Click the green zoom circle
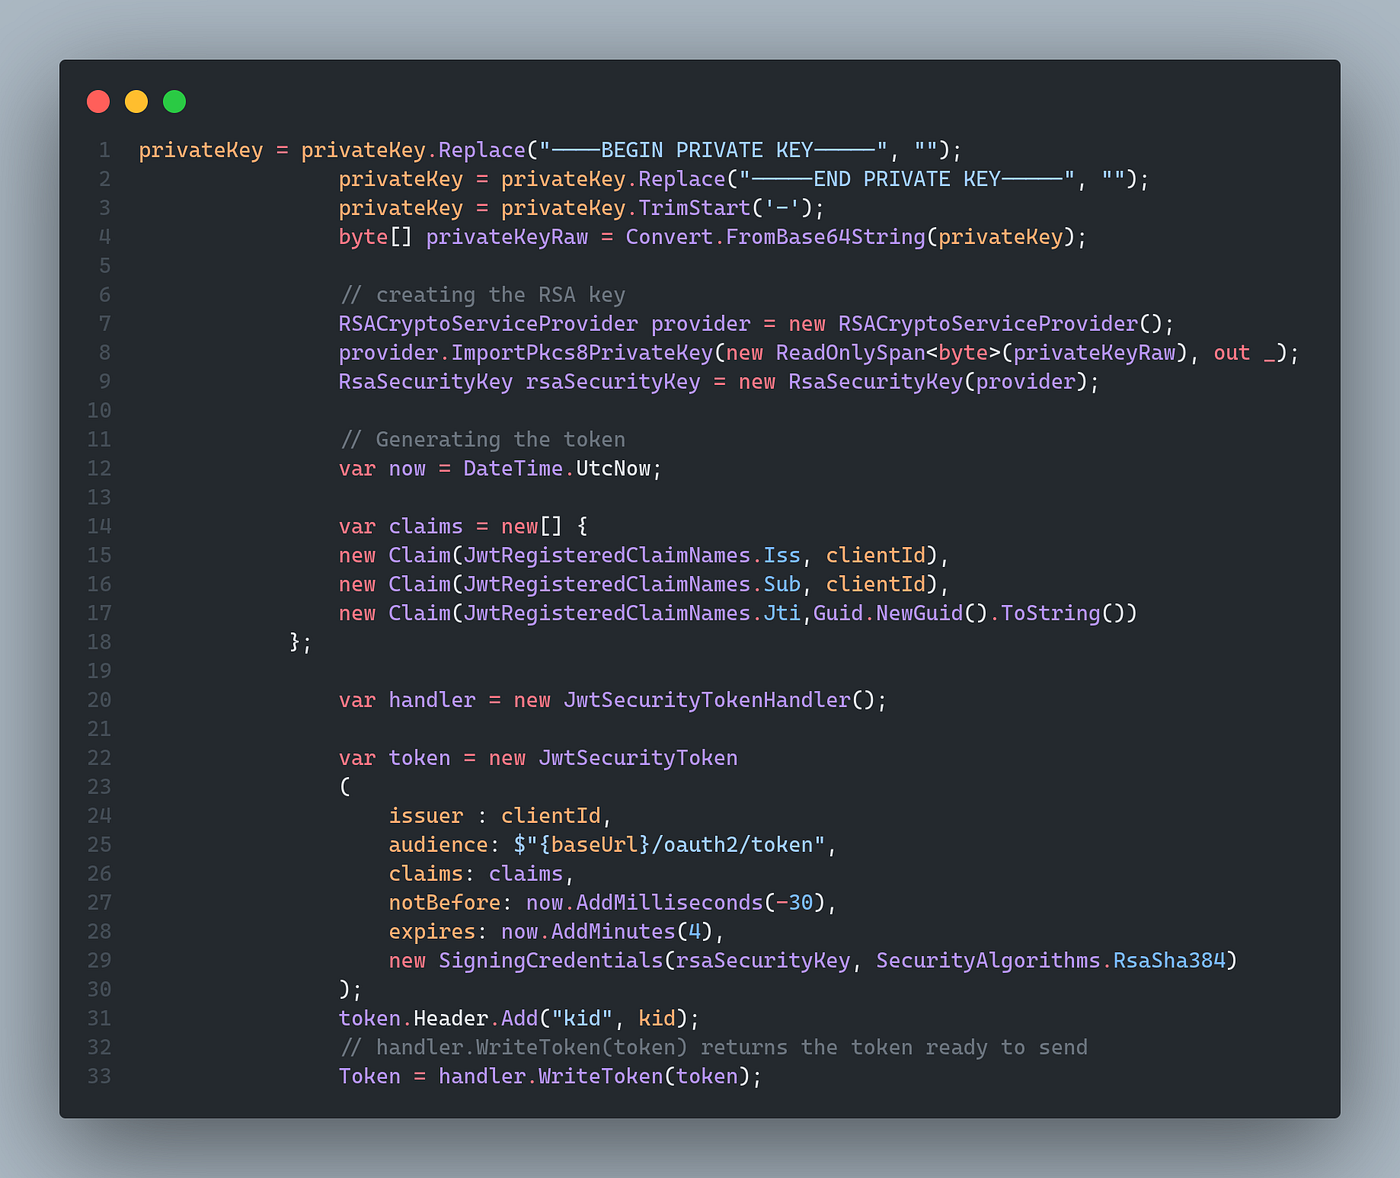 point(174,101)
